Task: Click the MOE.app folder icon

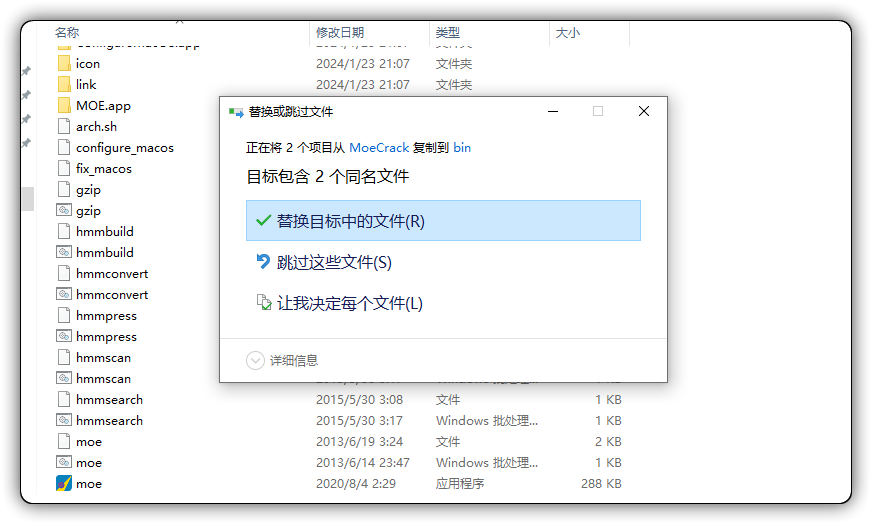Action: 64,105
